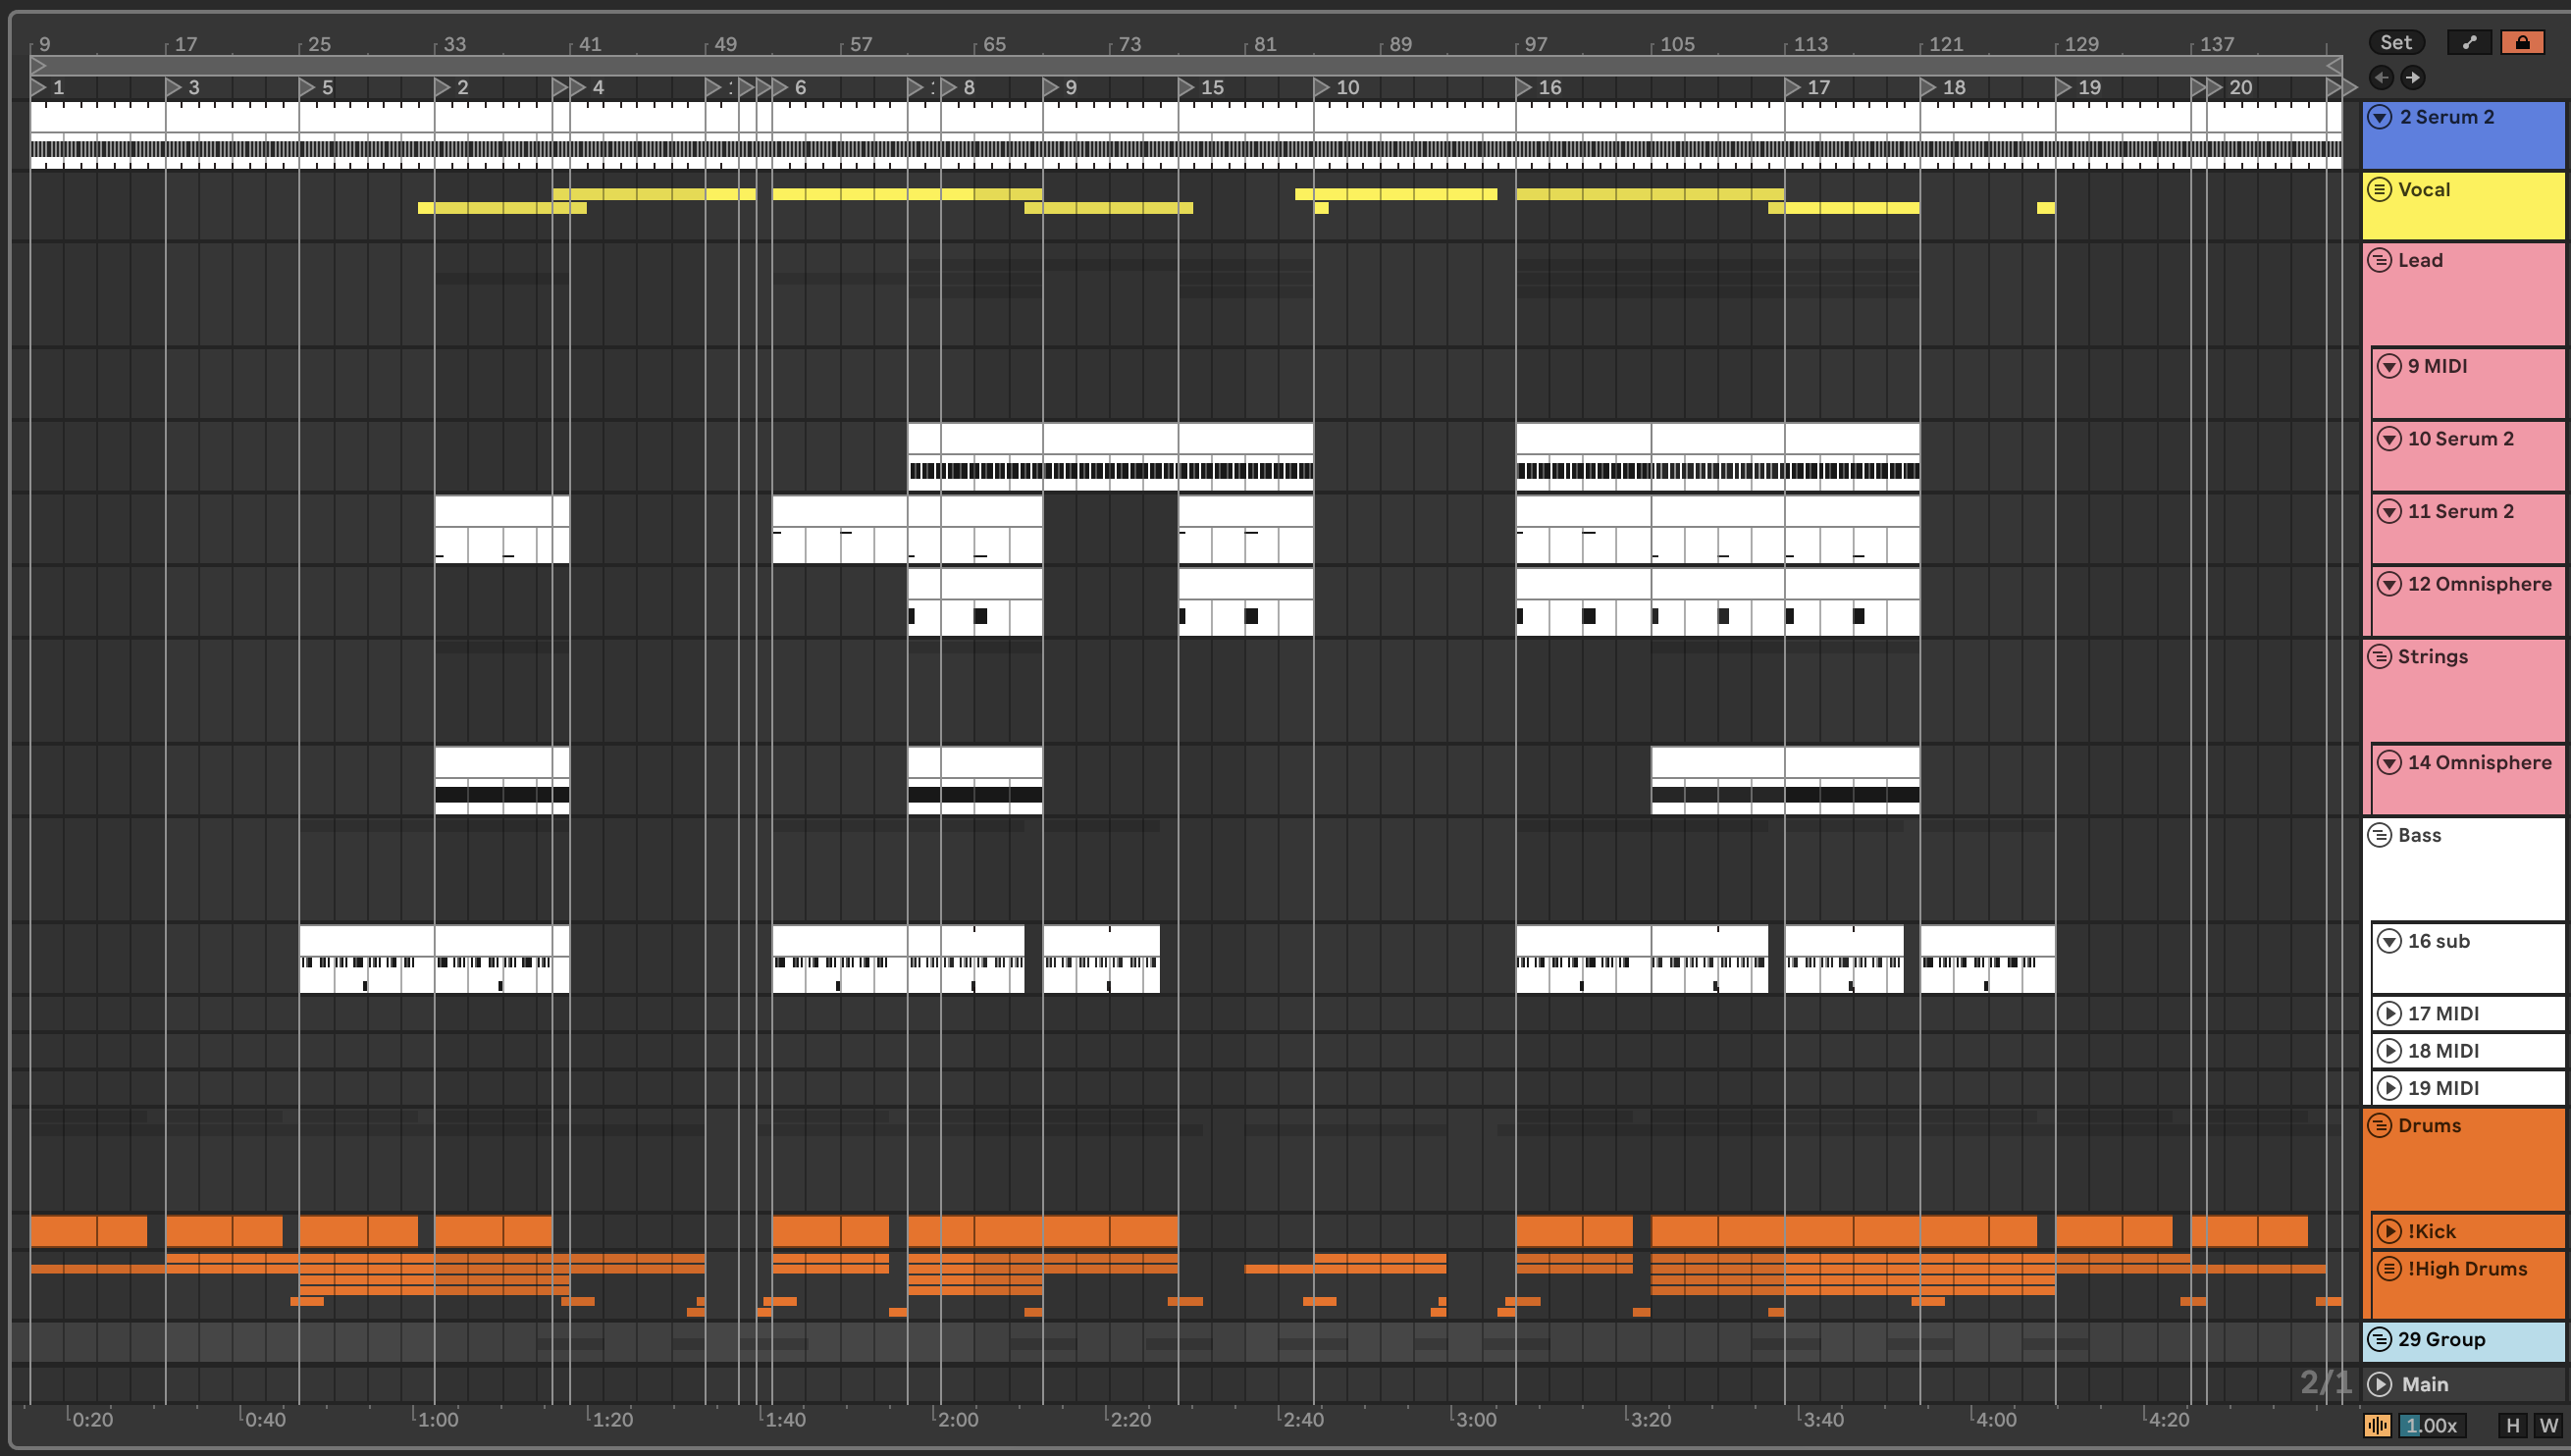
Task: Collapse the 14 Omnisphere track
Action: 2390,762
